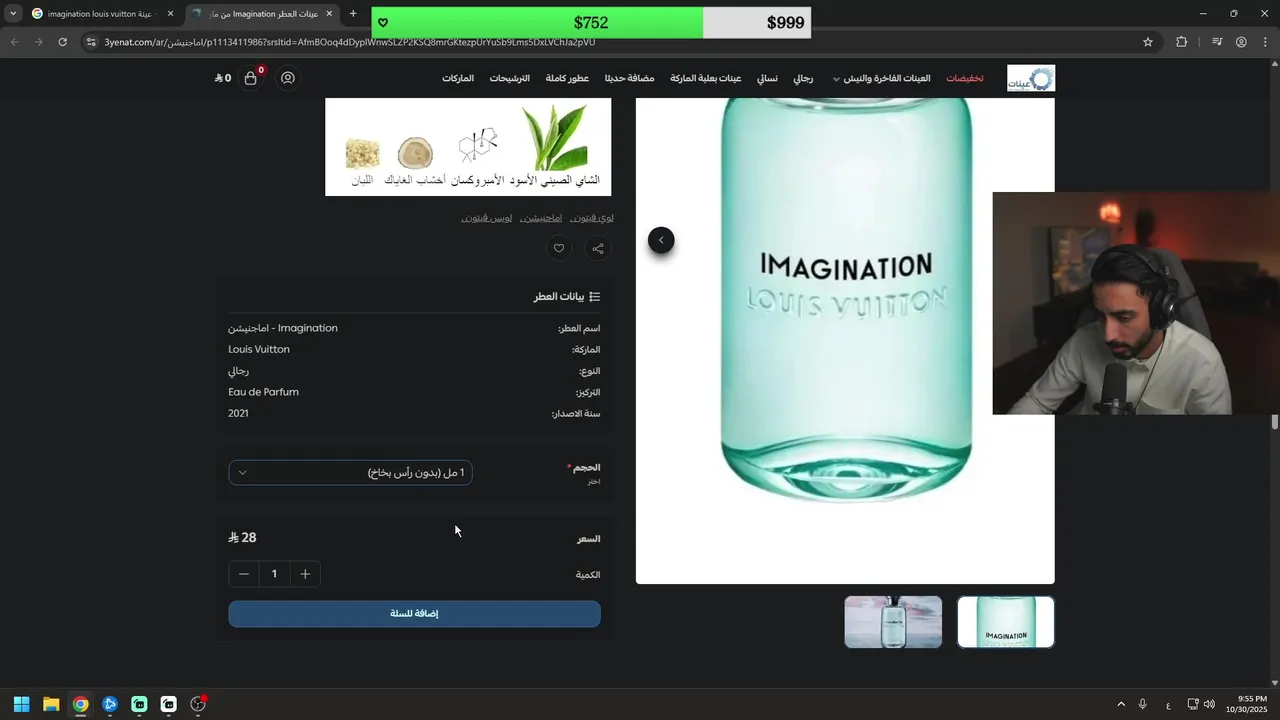
Task: Click the لوي فيتون tag link
Action: click(591, 217)
